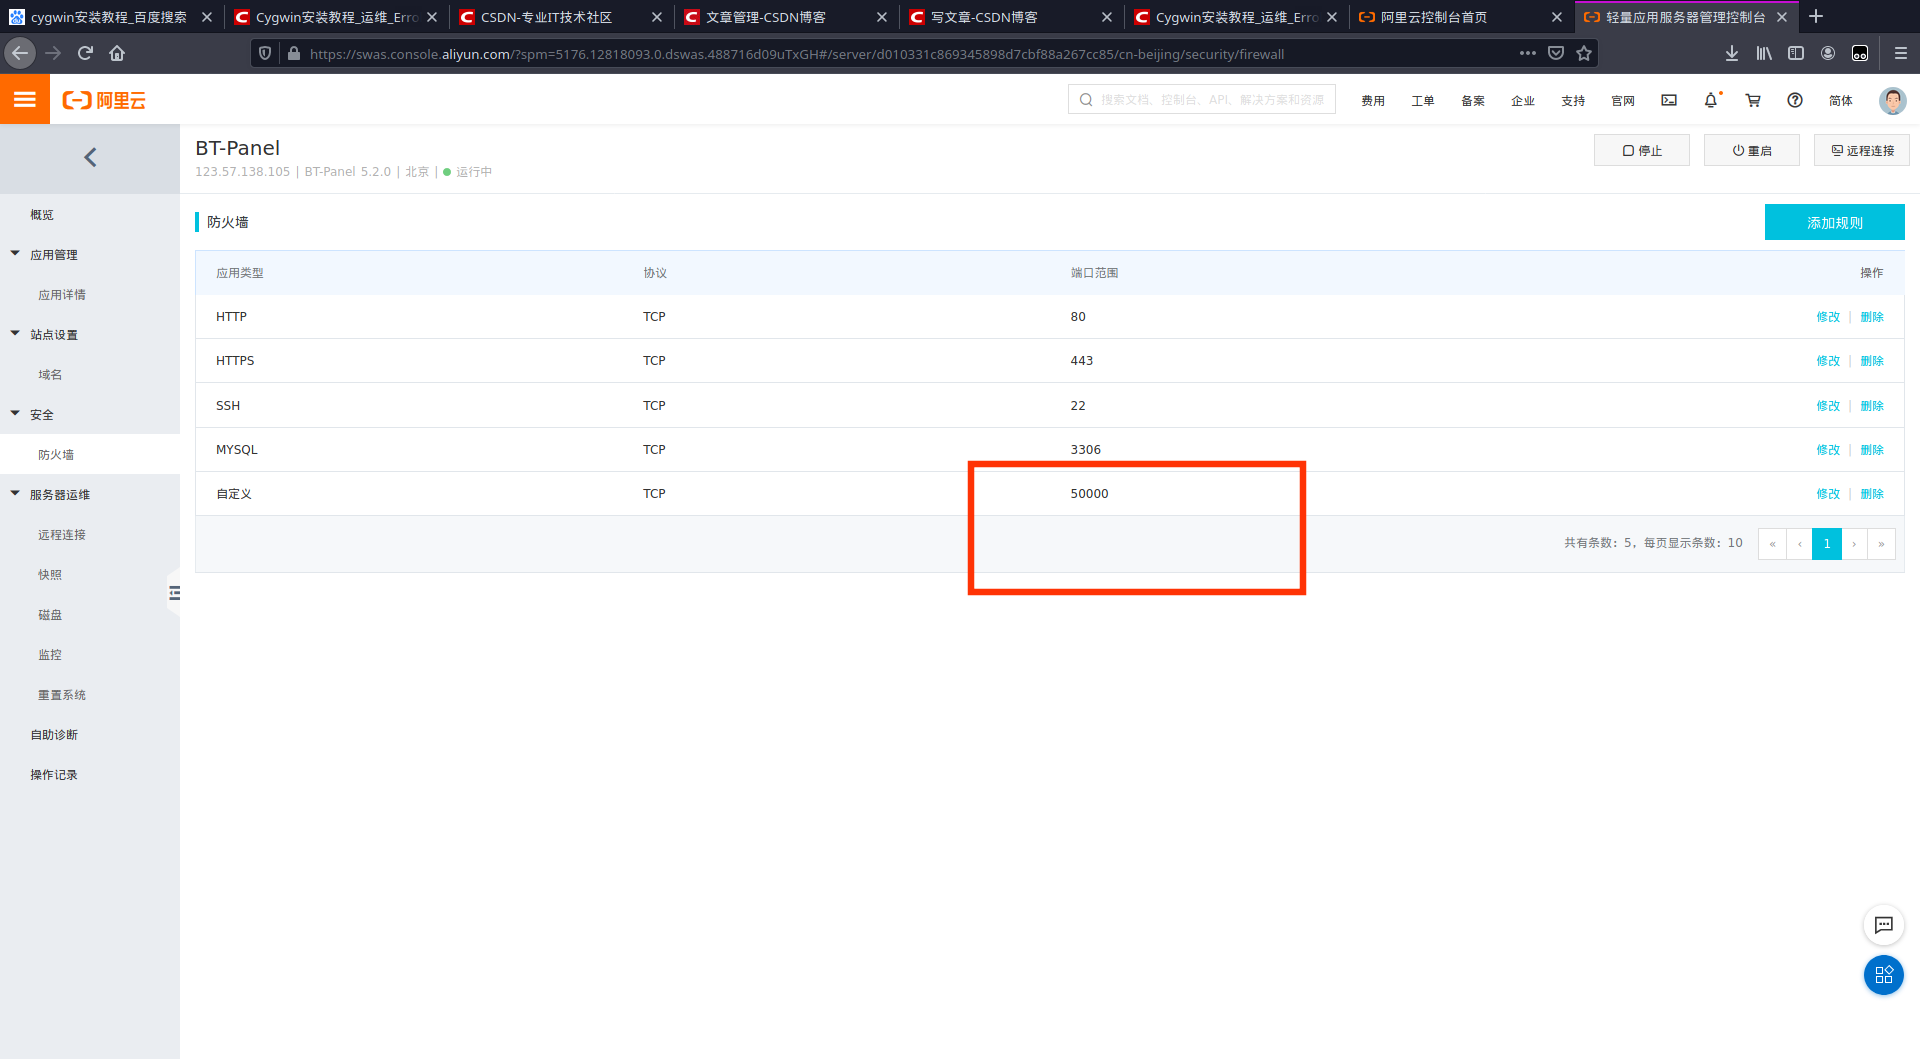Open 概览 in the sidebar
The image size is (1920, 1059).
coord(42,215)
